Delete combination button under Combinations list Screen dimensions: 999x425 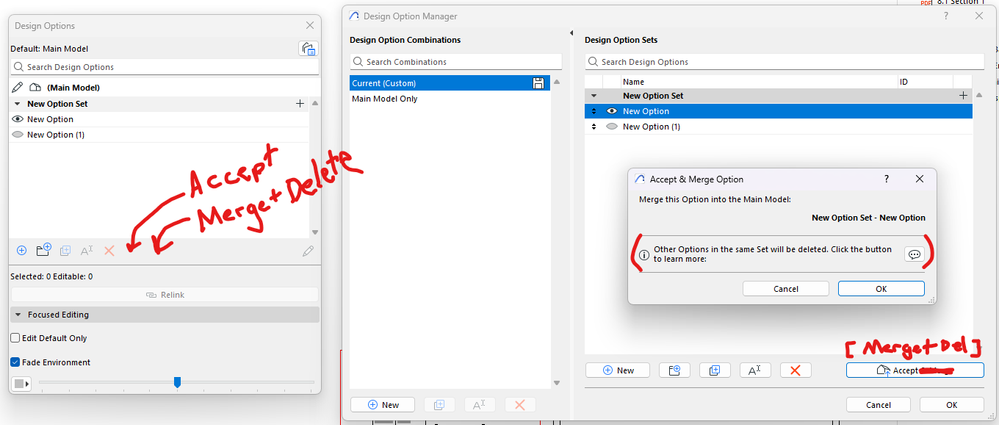click(520, 405)
